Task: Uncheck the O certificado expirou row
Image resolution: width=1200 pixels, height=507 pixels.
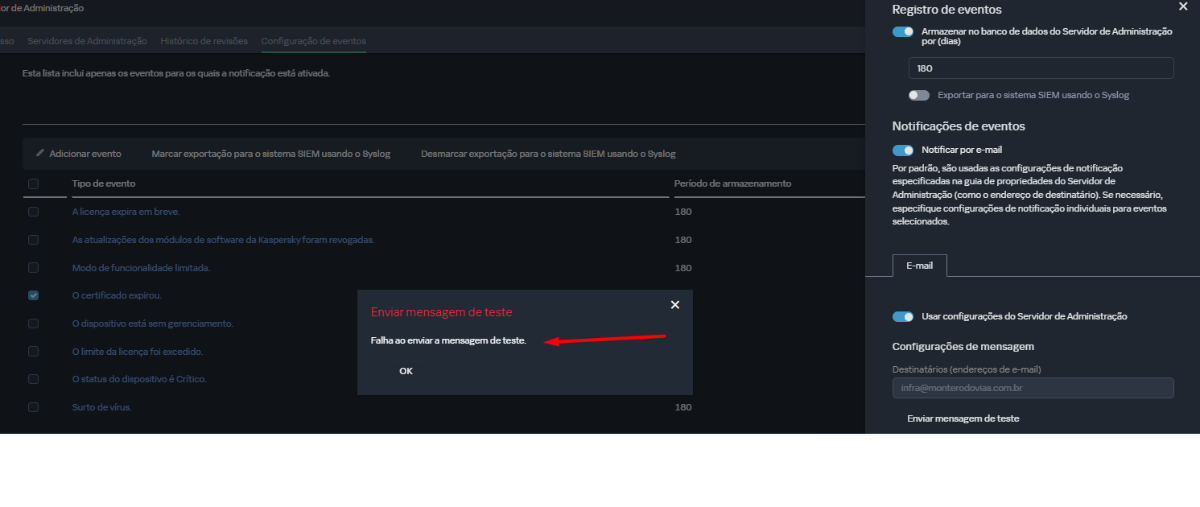Action: tap(34, 295)
